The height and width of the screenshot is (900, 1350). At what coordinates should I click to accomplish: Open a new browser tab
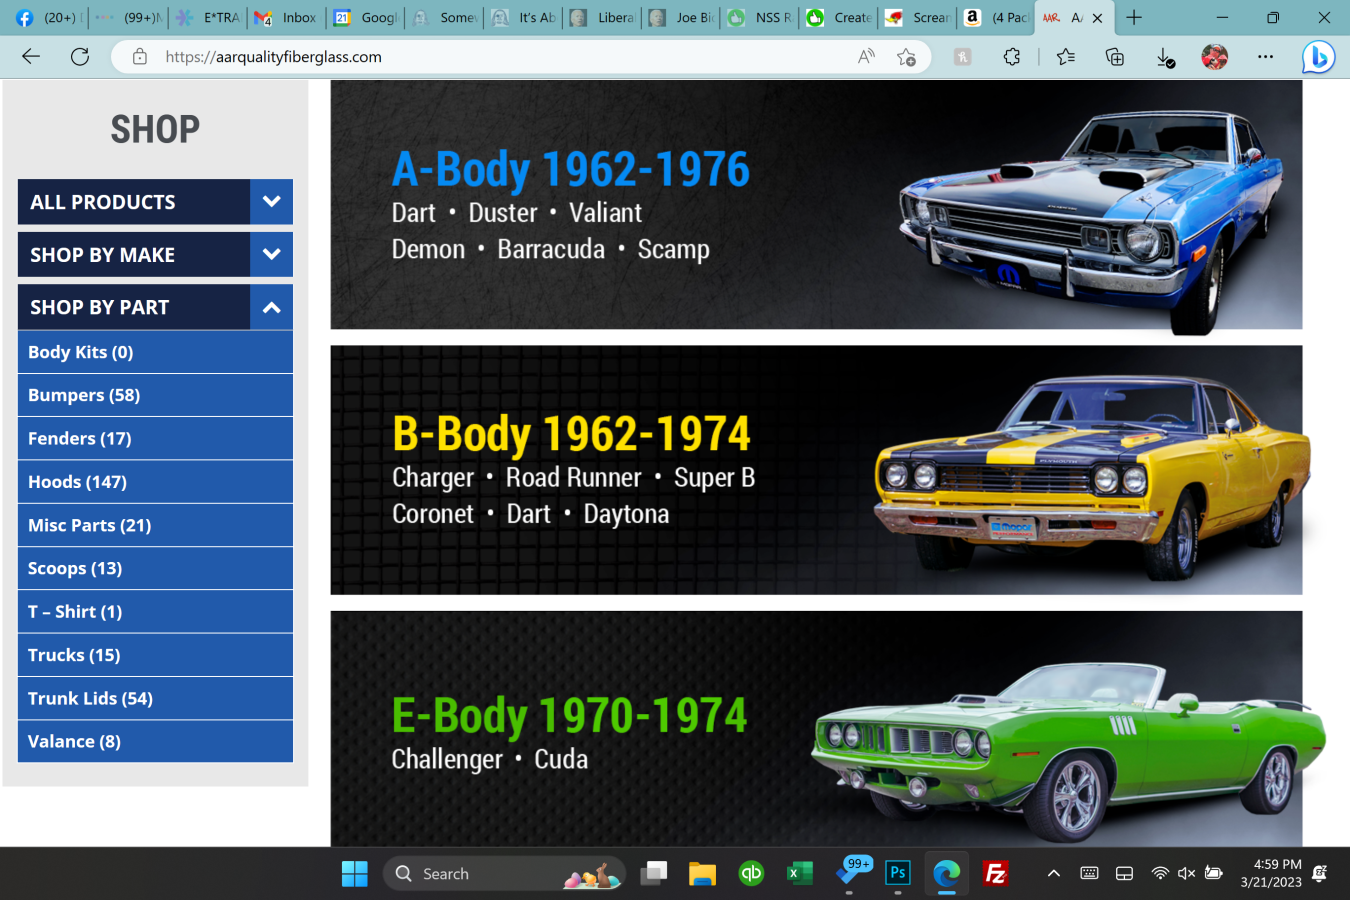tap(1134, 18)
